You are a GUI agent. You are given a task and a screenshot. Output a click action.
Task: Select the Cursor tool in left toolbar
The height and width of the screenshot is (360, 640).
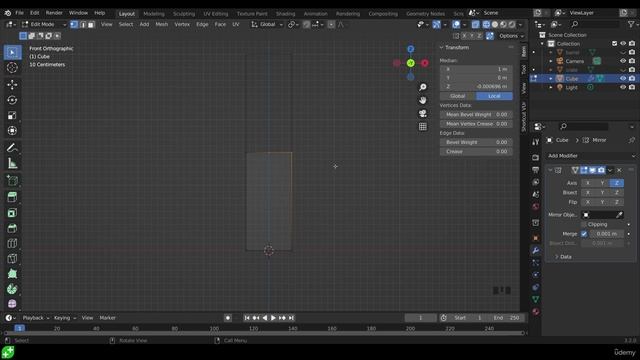point(12,68)
